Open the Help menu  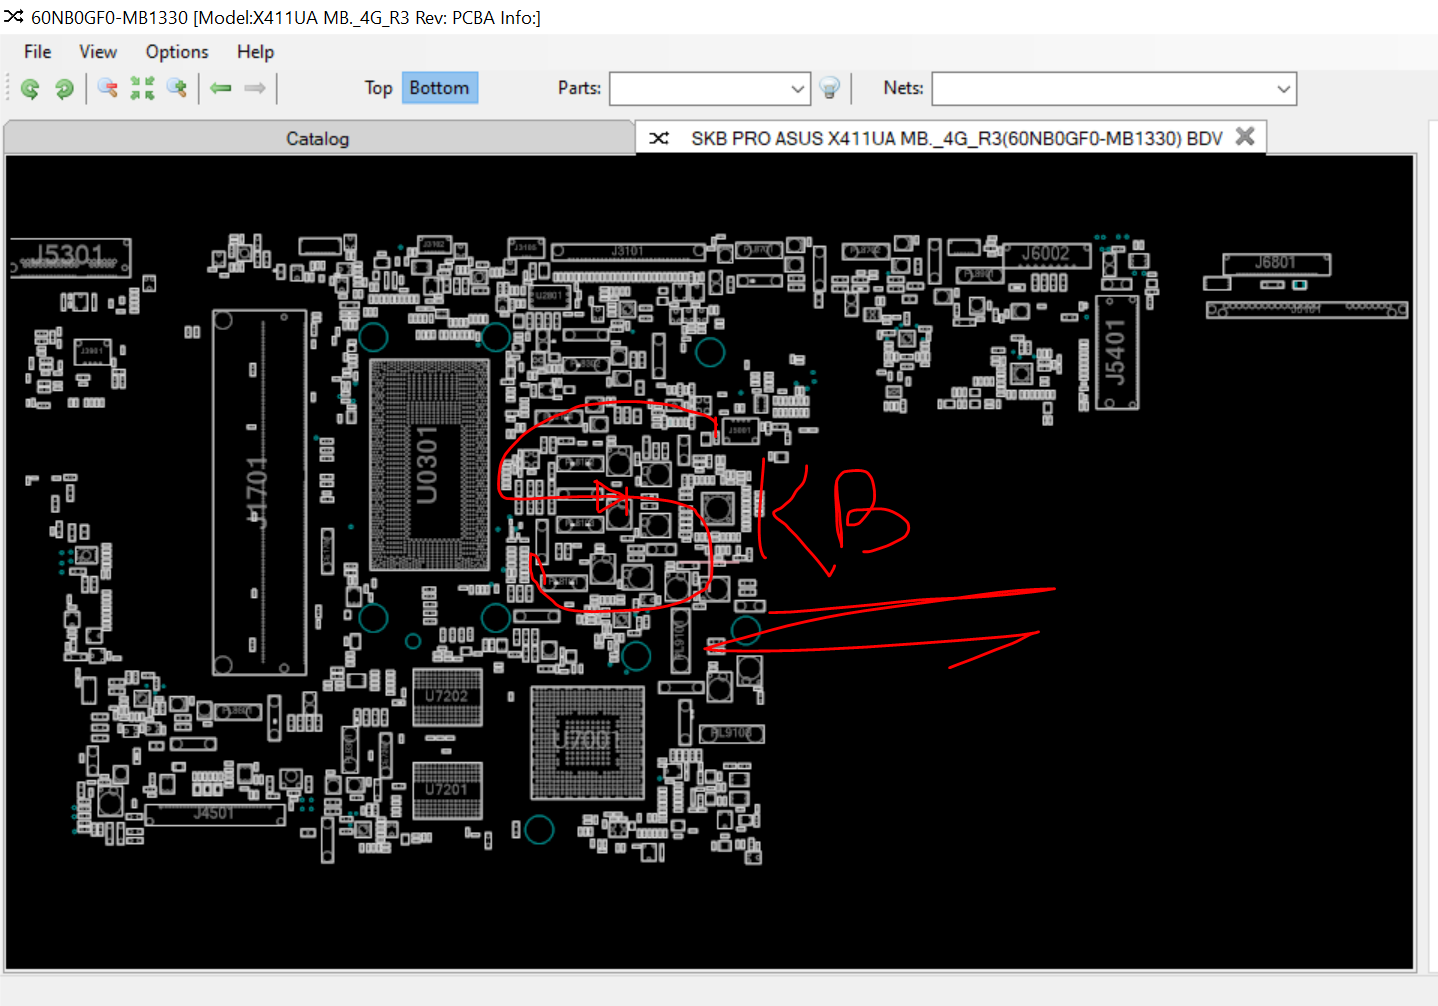coord(255,52)
